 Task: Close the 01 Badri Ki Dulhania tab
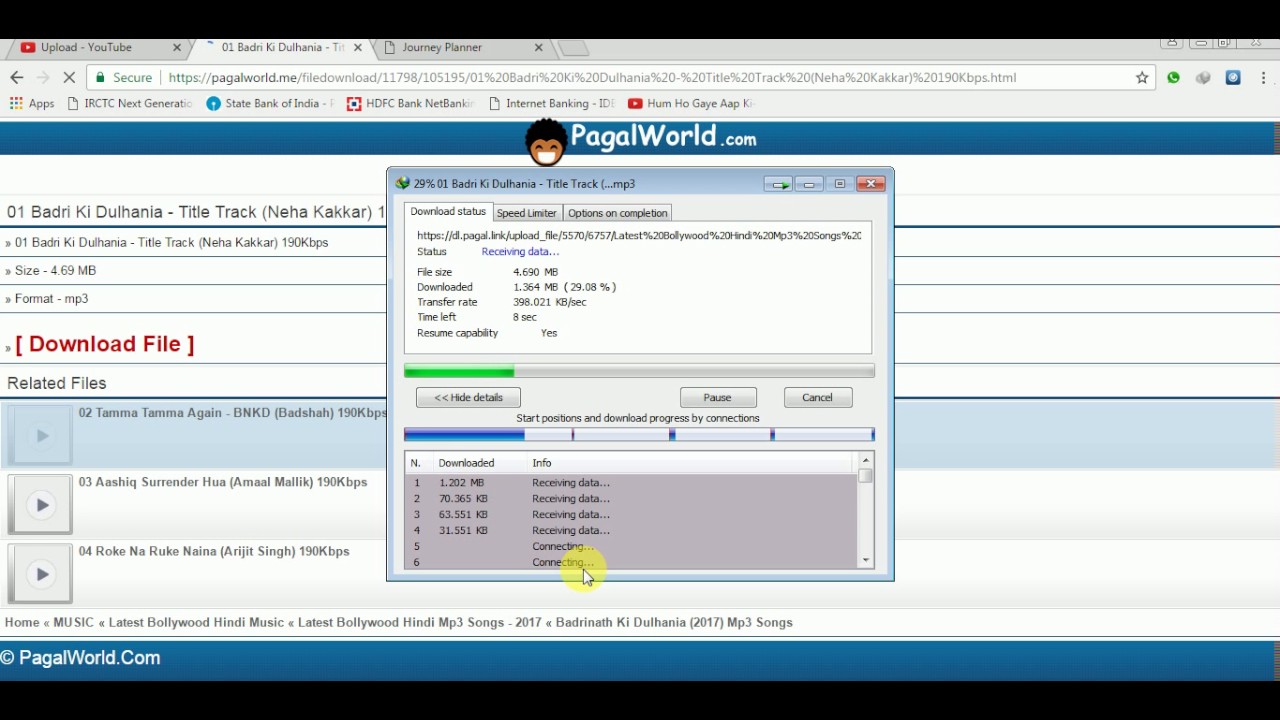[357, 47]
